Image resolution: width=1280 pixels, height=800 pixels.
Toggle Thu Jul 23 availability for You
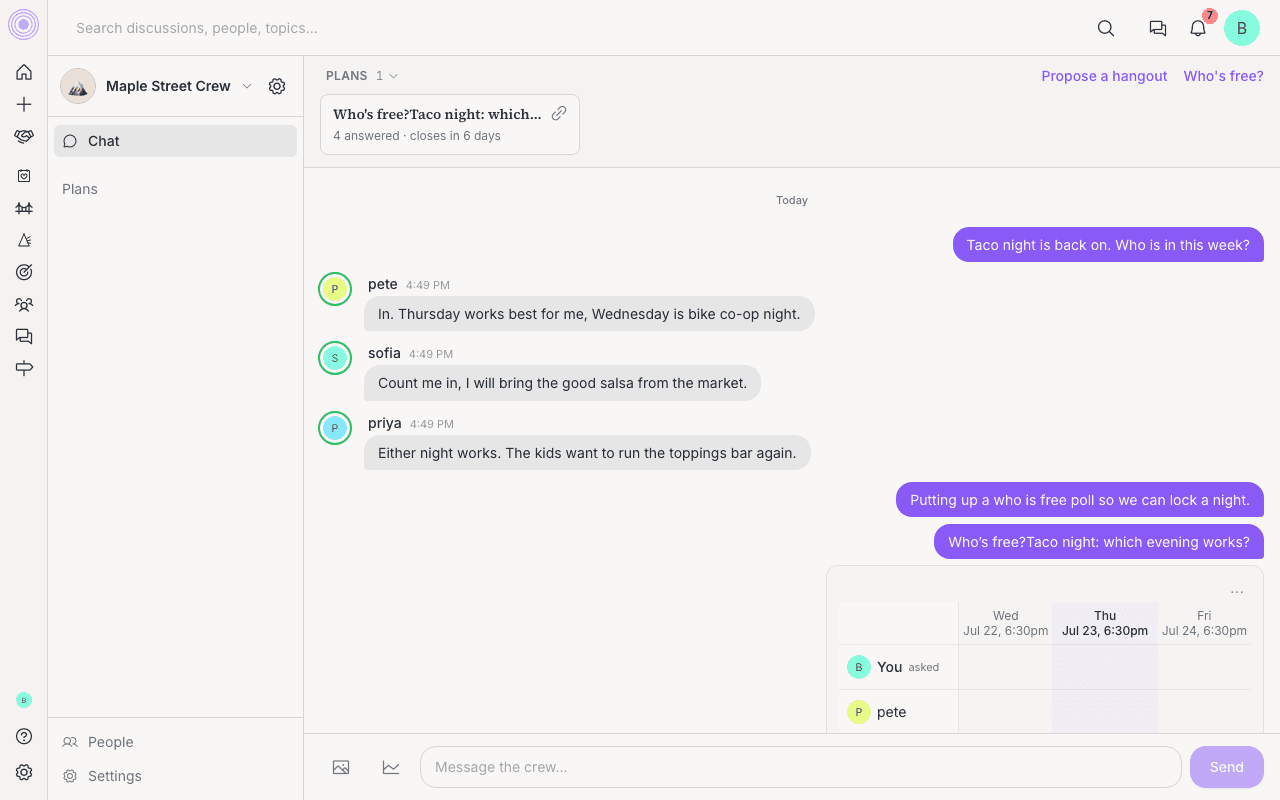tap(1105, 667)
